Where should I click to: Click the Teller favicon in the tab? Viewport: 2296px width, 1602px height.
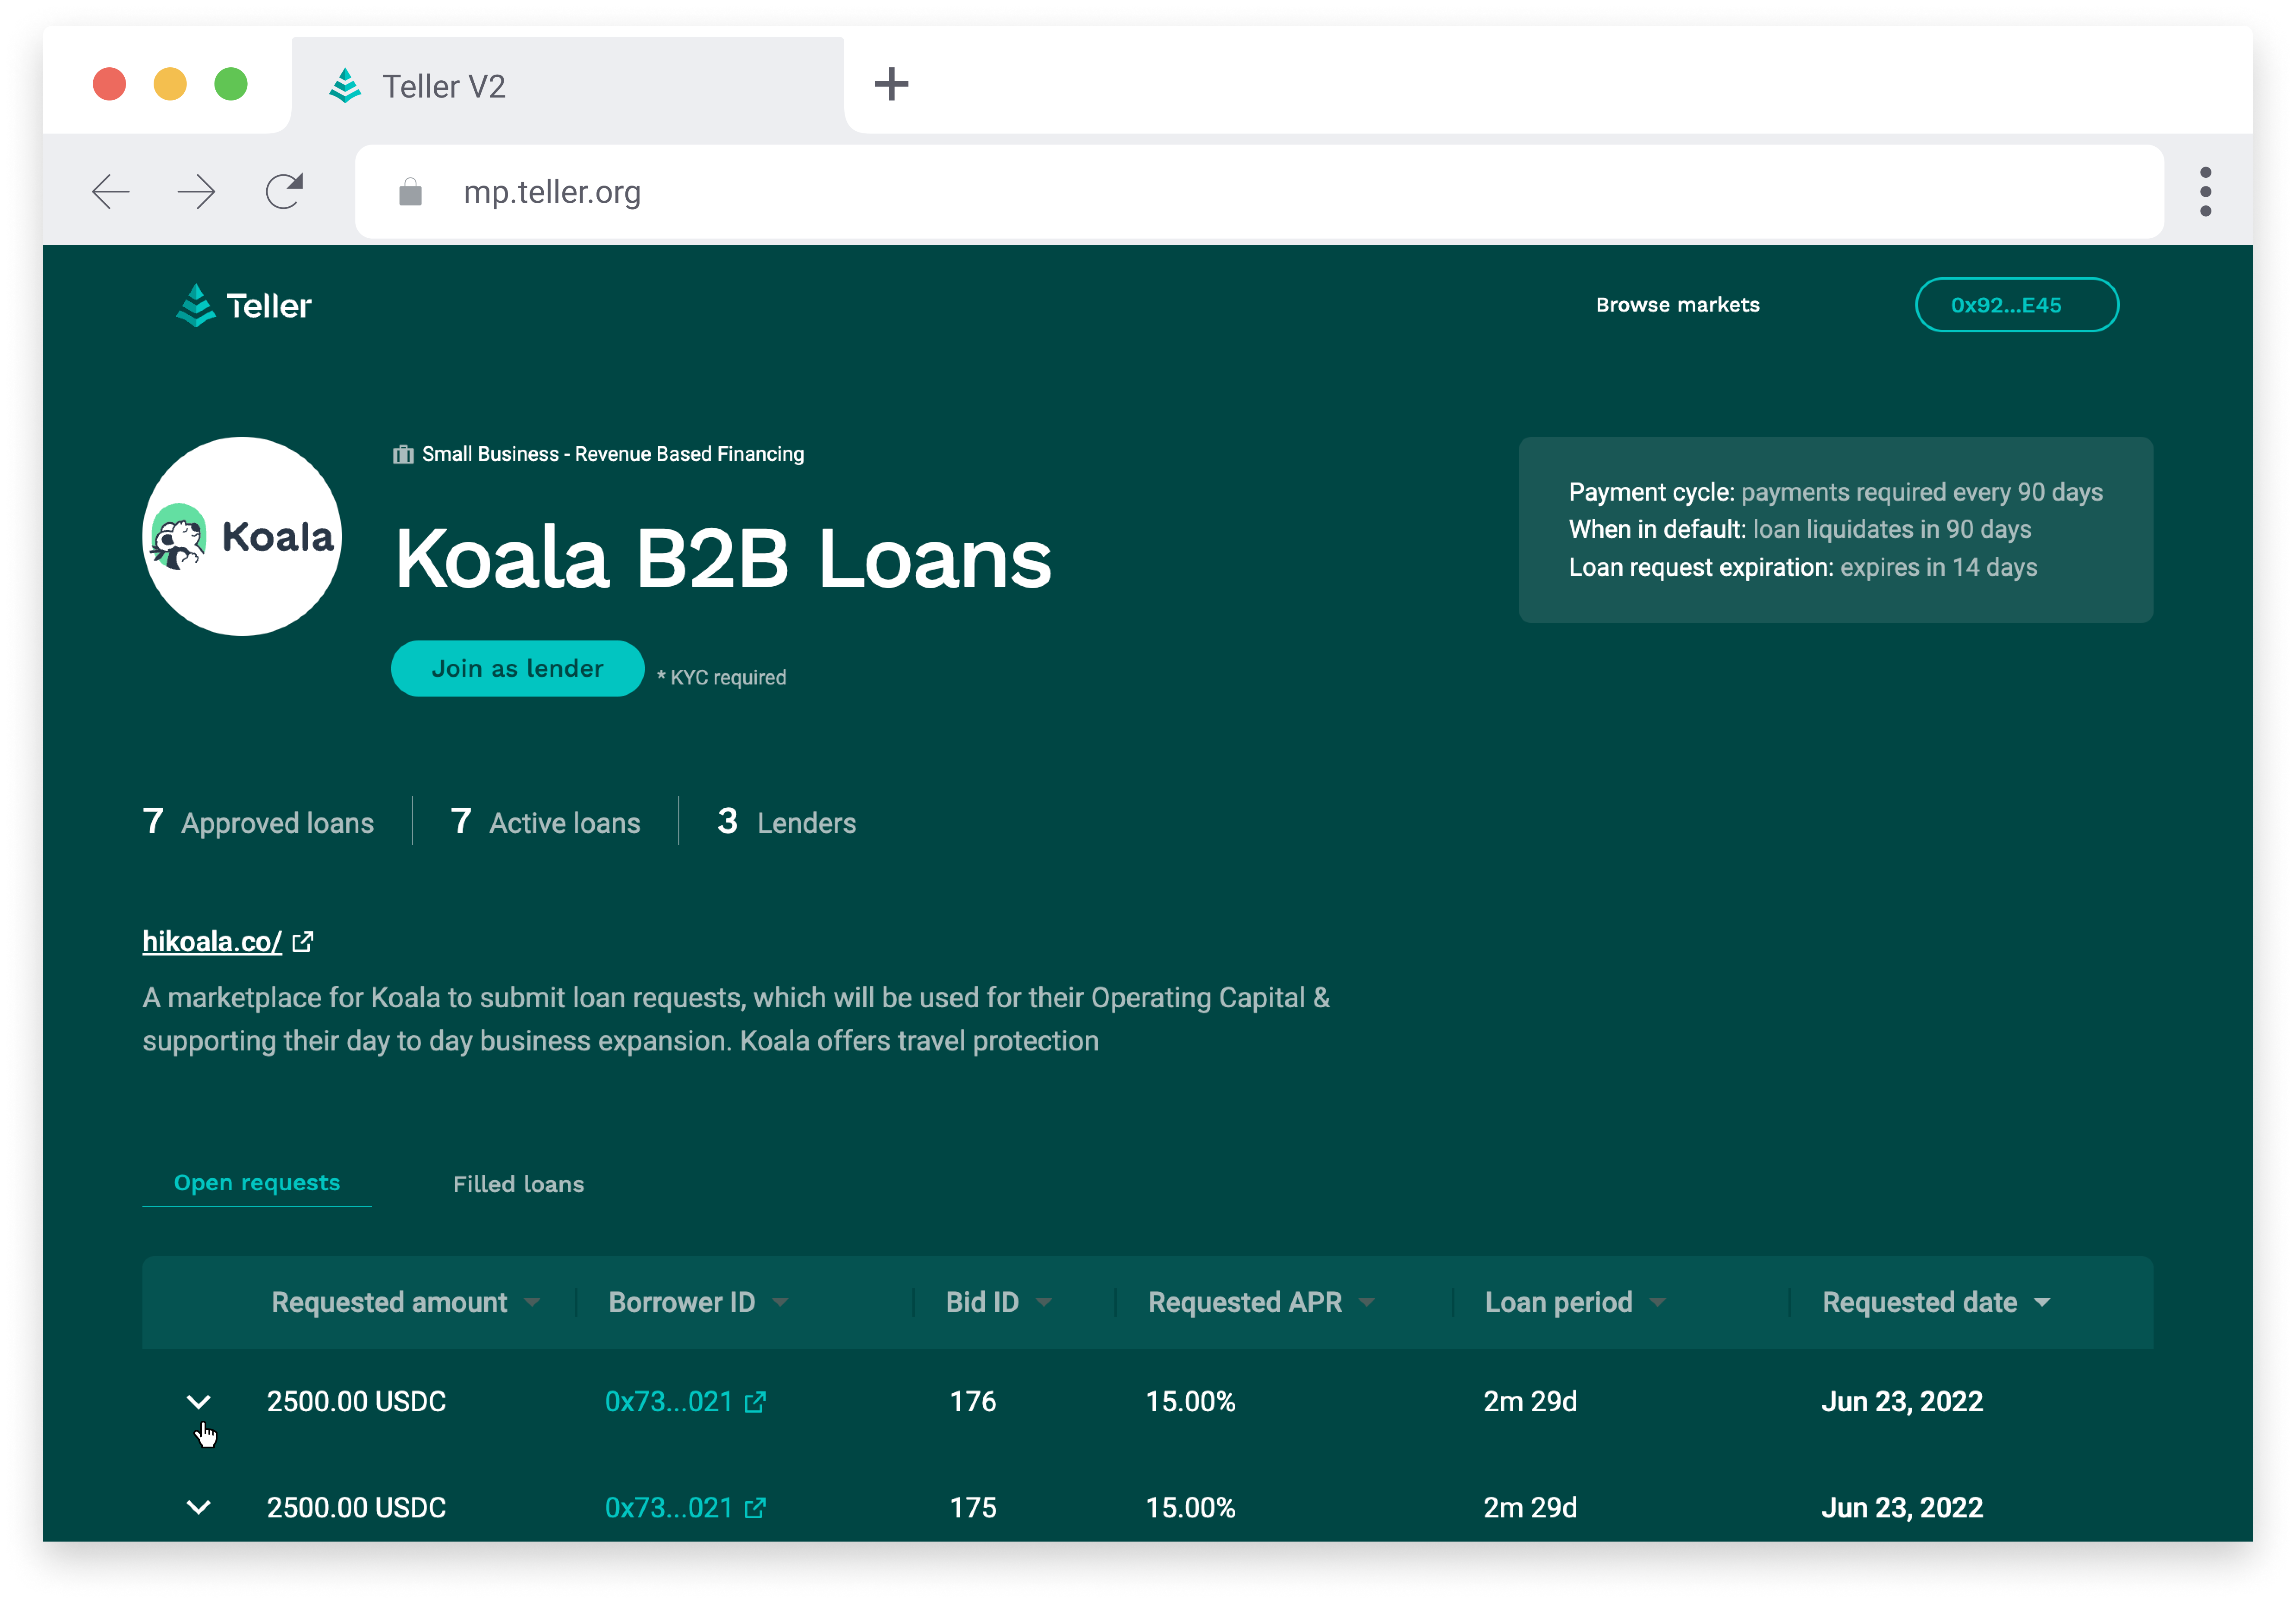[345, 86]
